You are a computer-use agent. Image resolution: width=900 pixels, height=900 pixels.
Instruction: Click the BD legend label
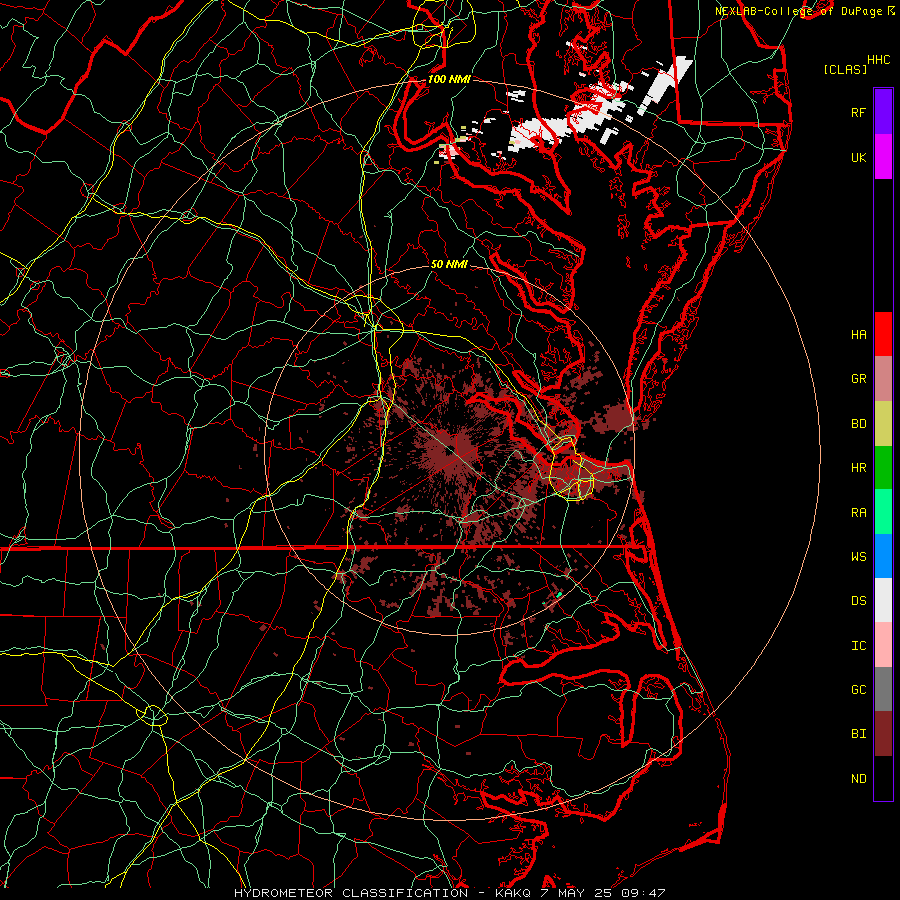(858, 424)
